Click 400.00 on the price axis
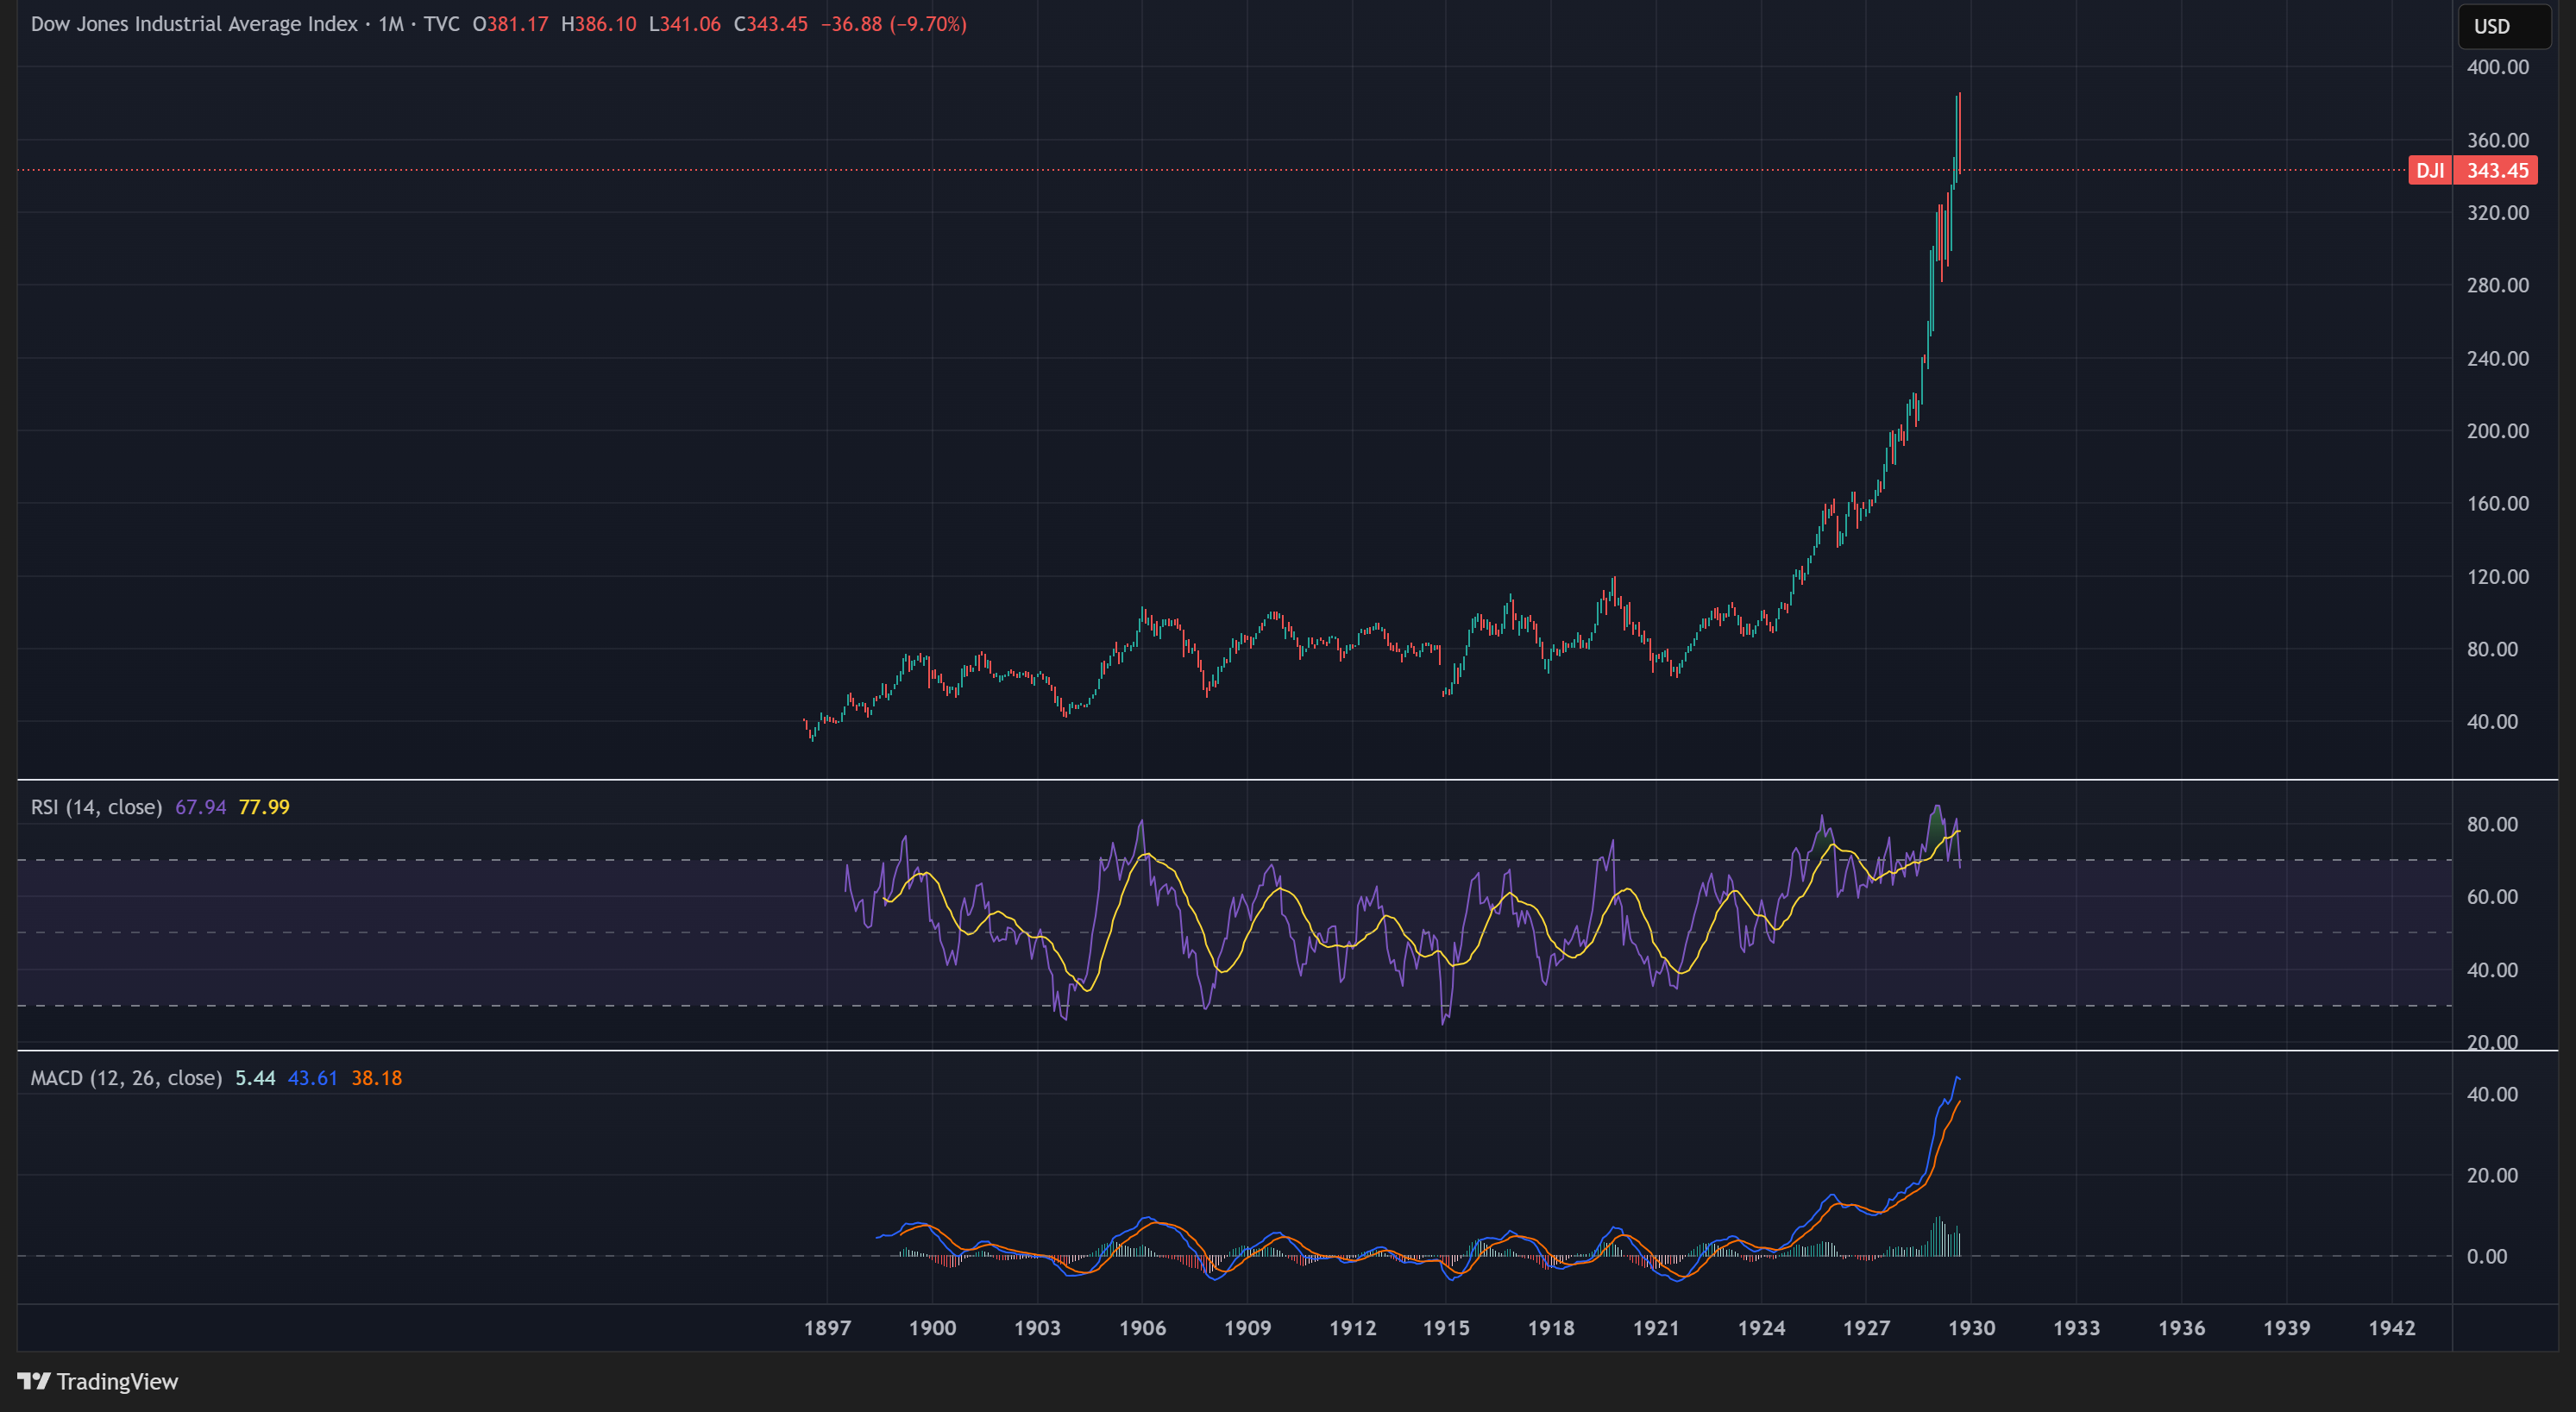The width and height of the screenshot is (2576, 1412). coord(2497,67)
